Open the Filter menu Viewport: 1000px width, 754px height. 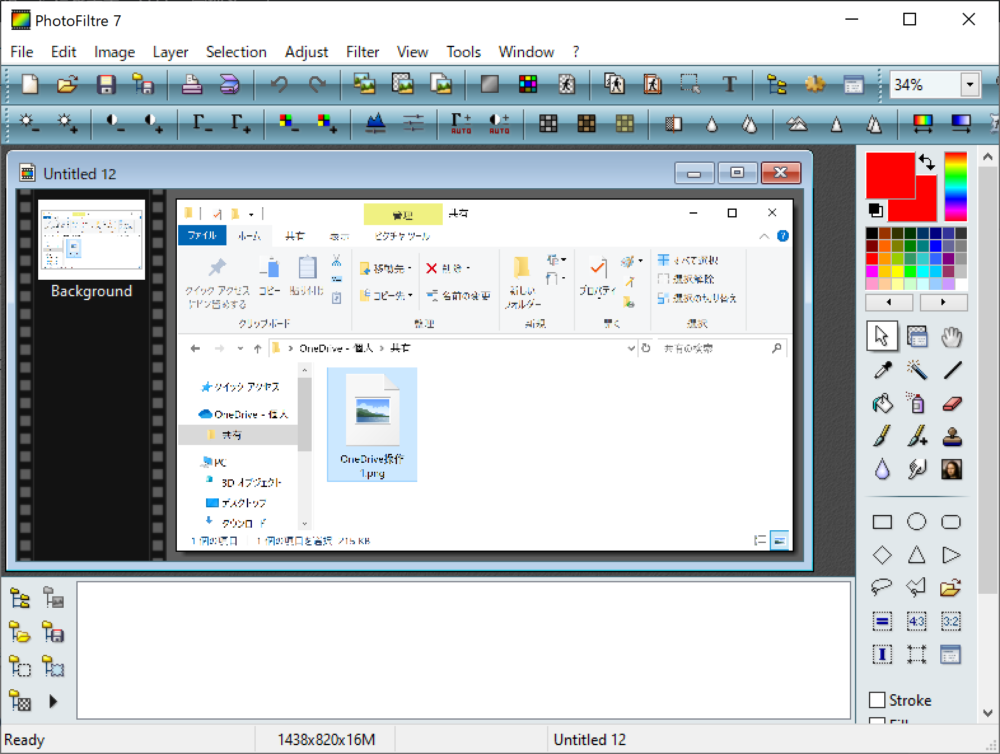coord(362,52)
